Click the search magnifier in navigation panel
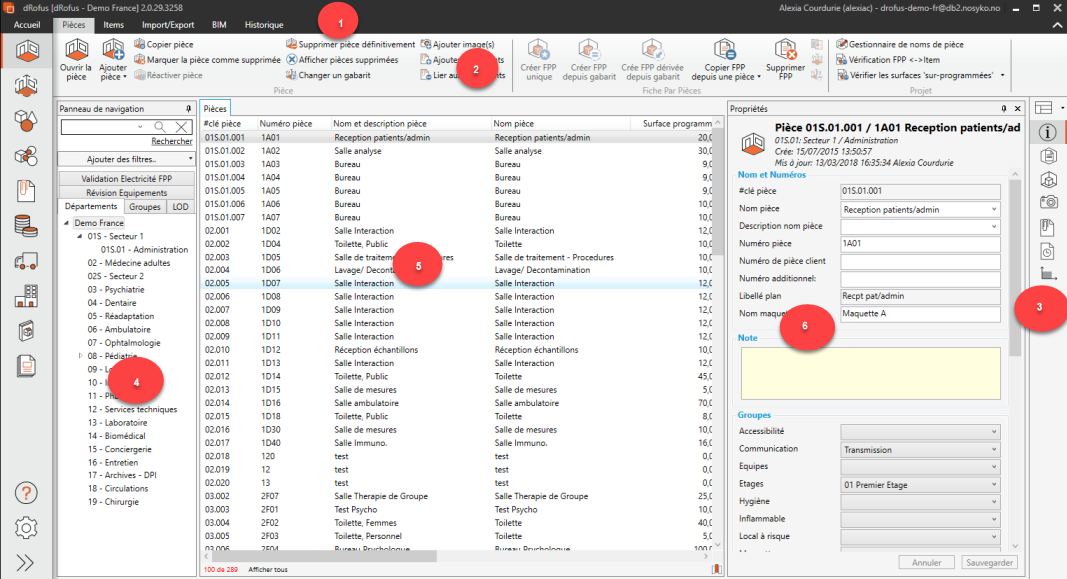Viewport: 1067px width, 579px height. coord(160,127)
